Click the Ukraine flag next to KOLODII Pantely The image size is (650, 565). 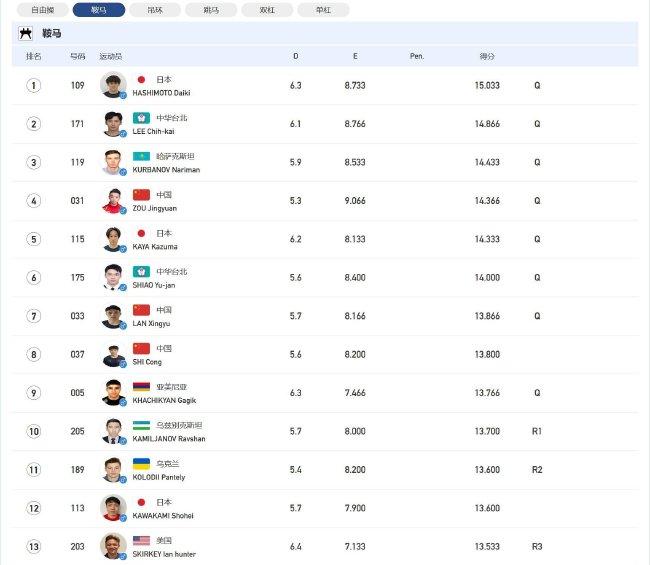141,463
